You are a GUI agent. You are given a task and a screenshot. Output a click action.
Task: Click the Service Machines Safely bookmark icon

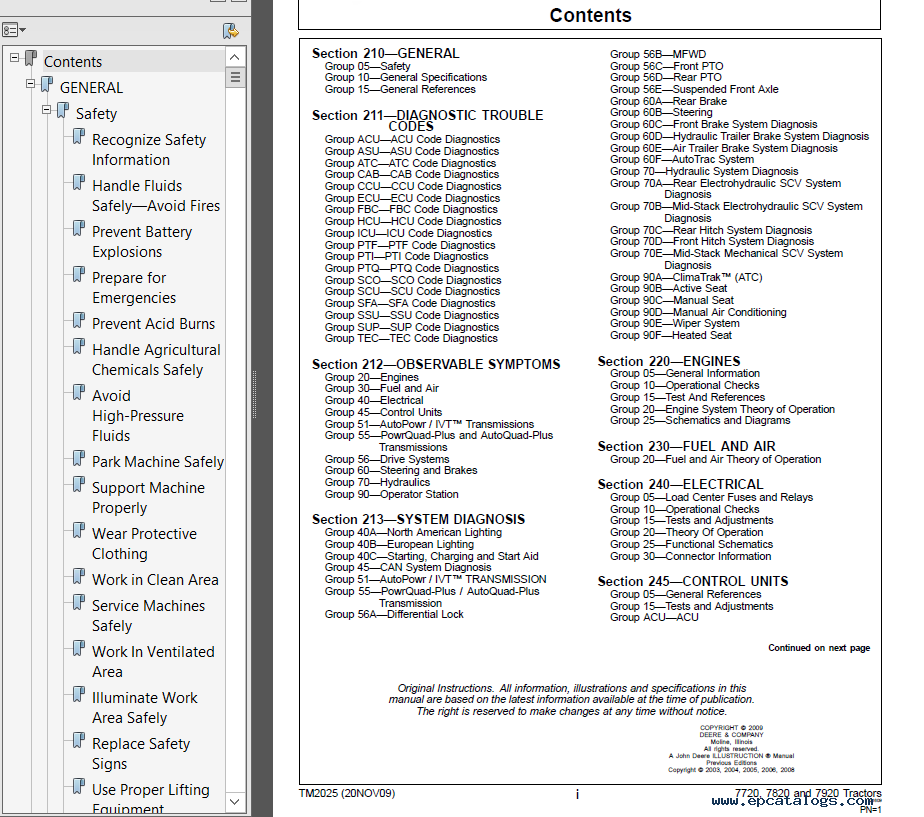point(78,602)
